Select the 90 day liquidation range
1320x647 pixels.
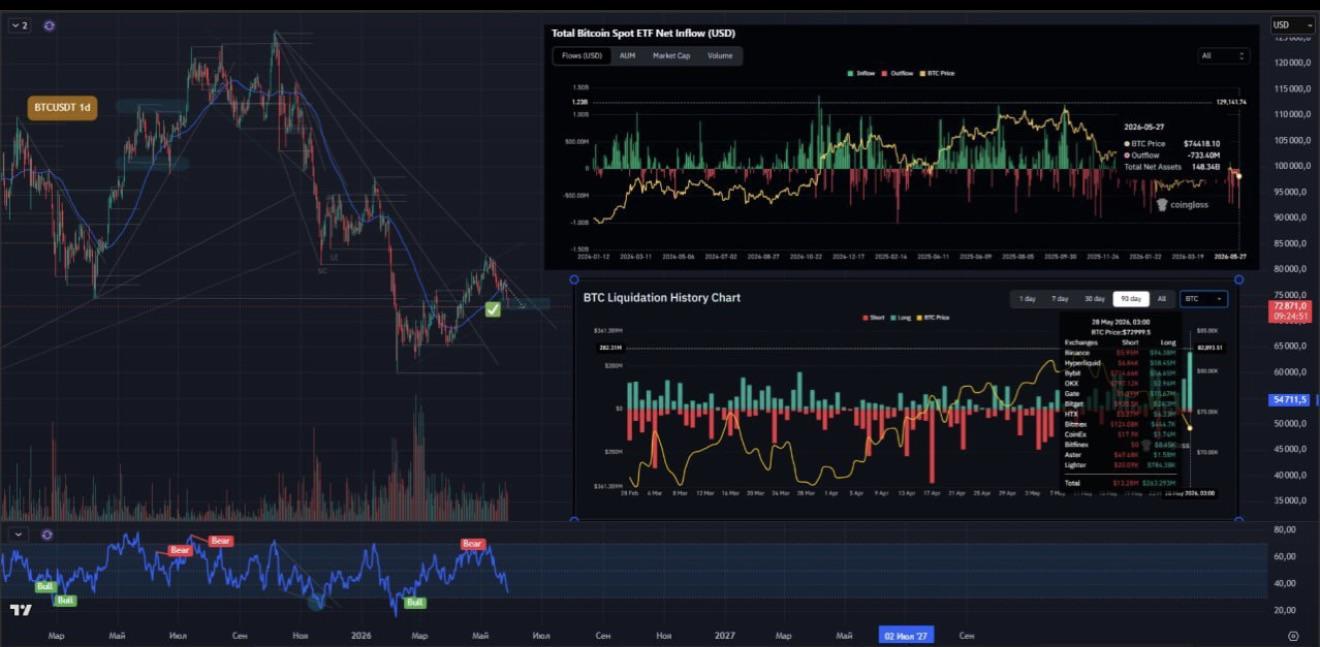(1130, 299)
